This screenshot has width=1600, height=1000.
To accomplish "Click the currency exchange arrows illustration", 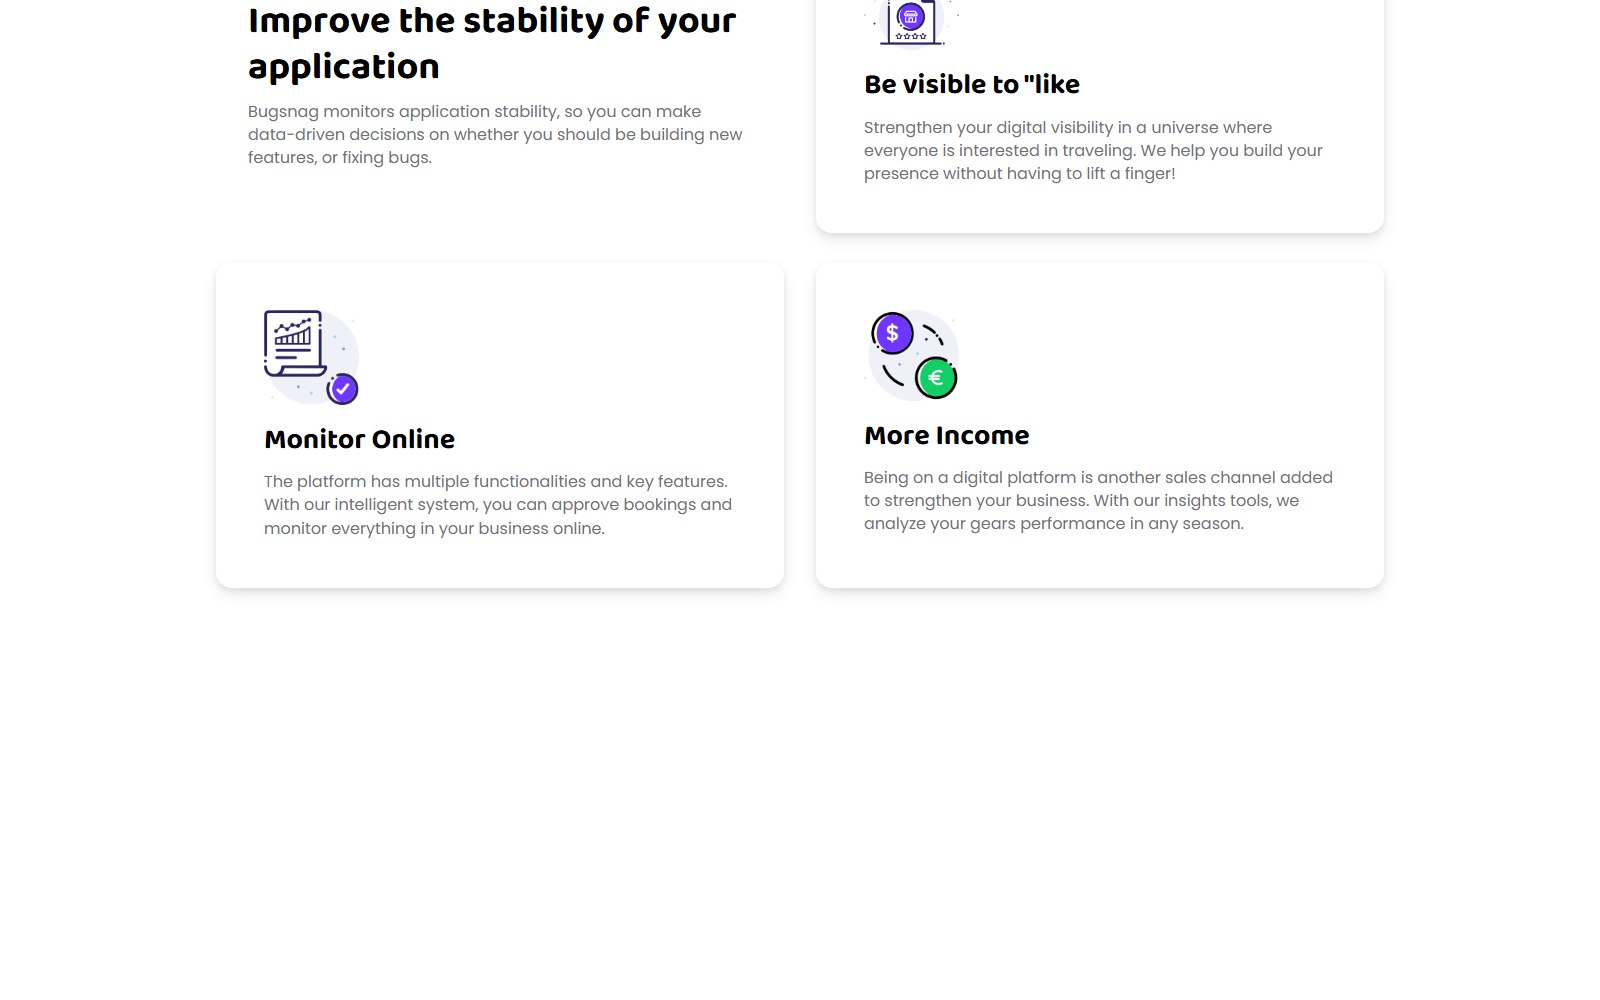I will pos(912,355).
